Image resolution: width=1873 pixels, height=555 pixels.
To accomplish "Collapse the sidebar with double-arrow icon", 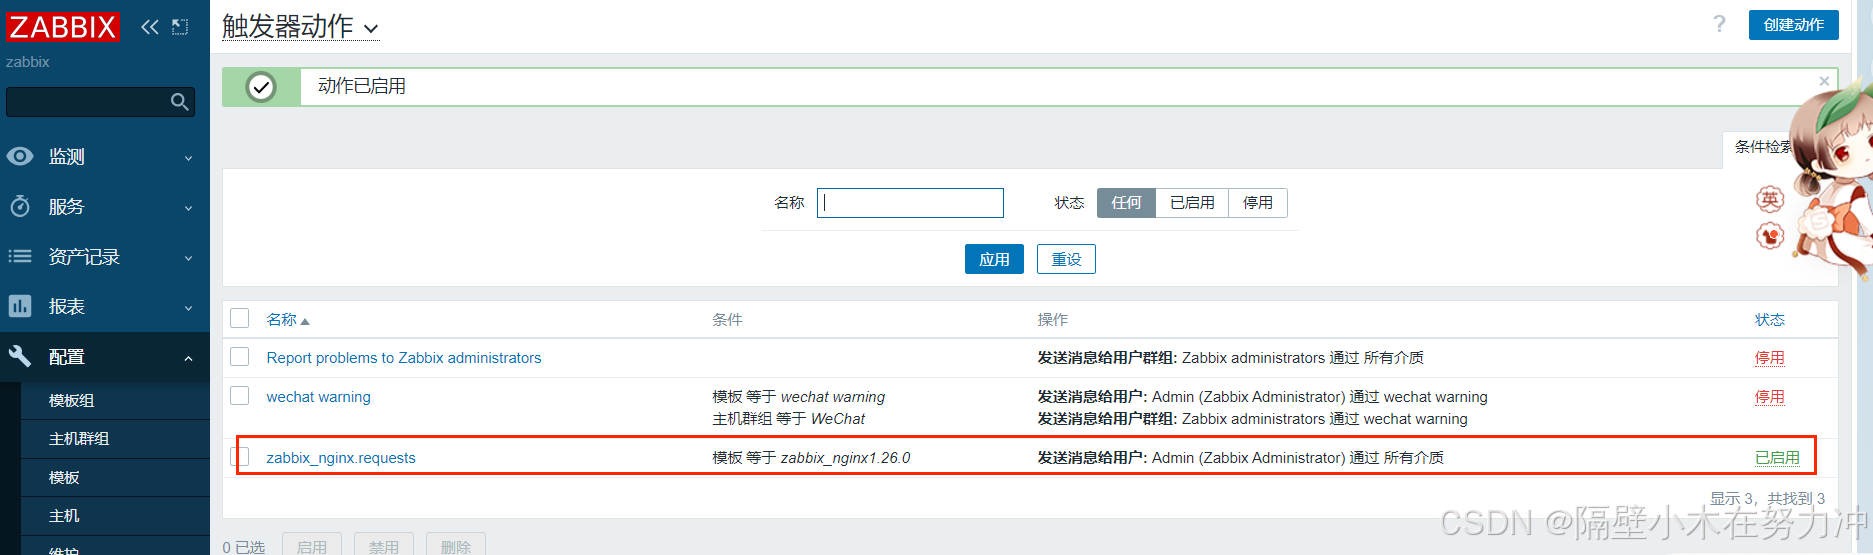I will click(x=150, y=27).
